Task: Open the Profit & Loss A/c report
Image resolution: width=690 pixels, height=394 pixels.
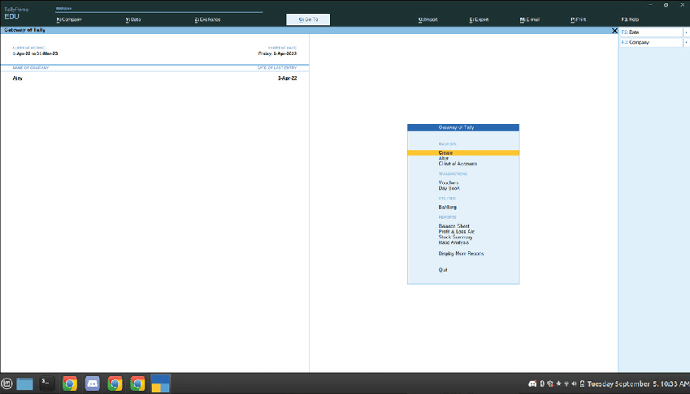Action: (x=456, y=231)
